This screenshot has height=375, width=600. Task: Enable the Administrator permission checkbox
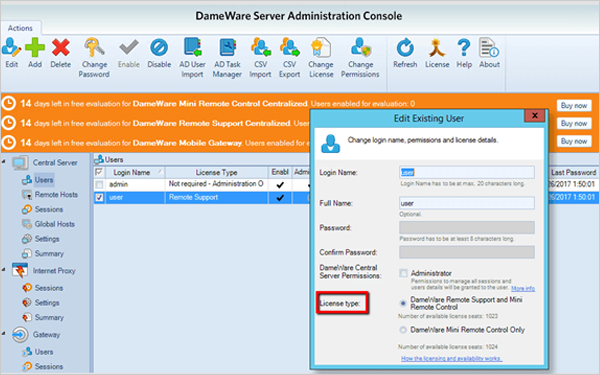pos(403,273)
